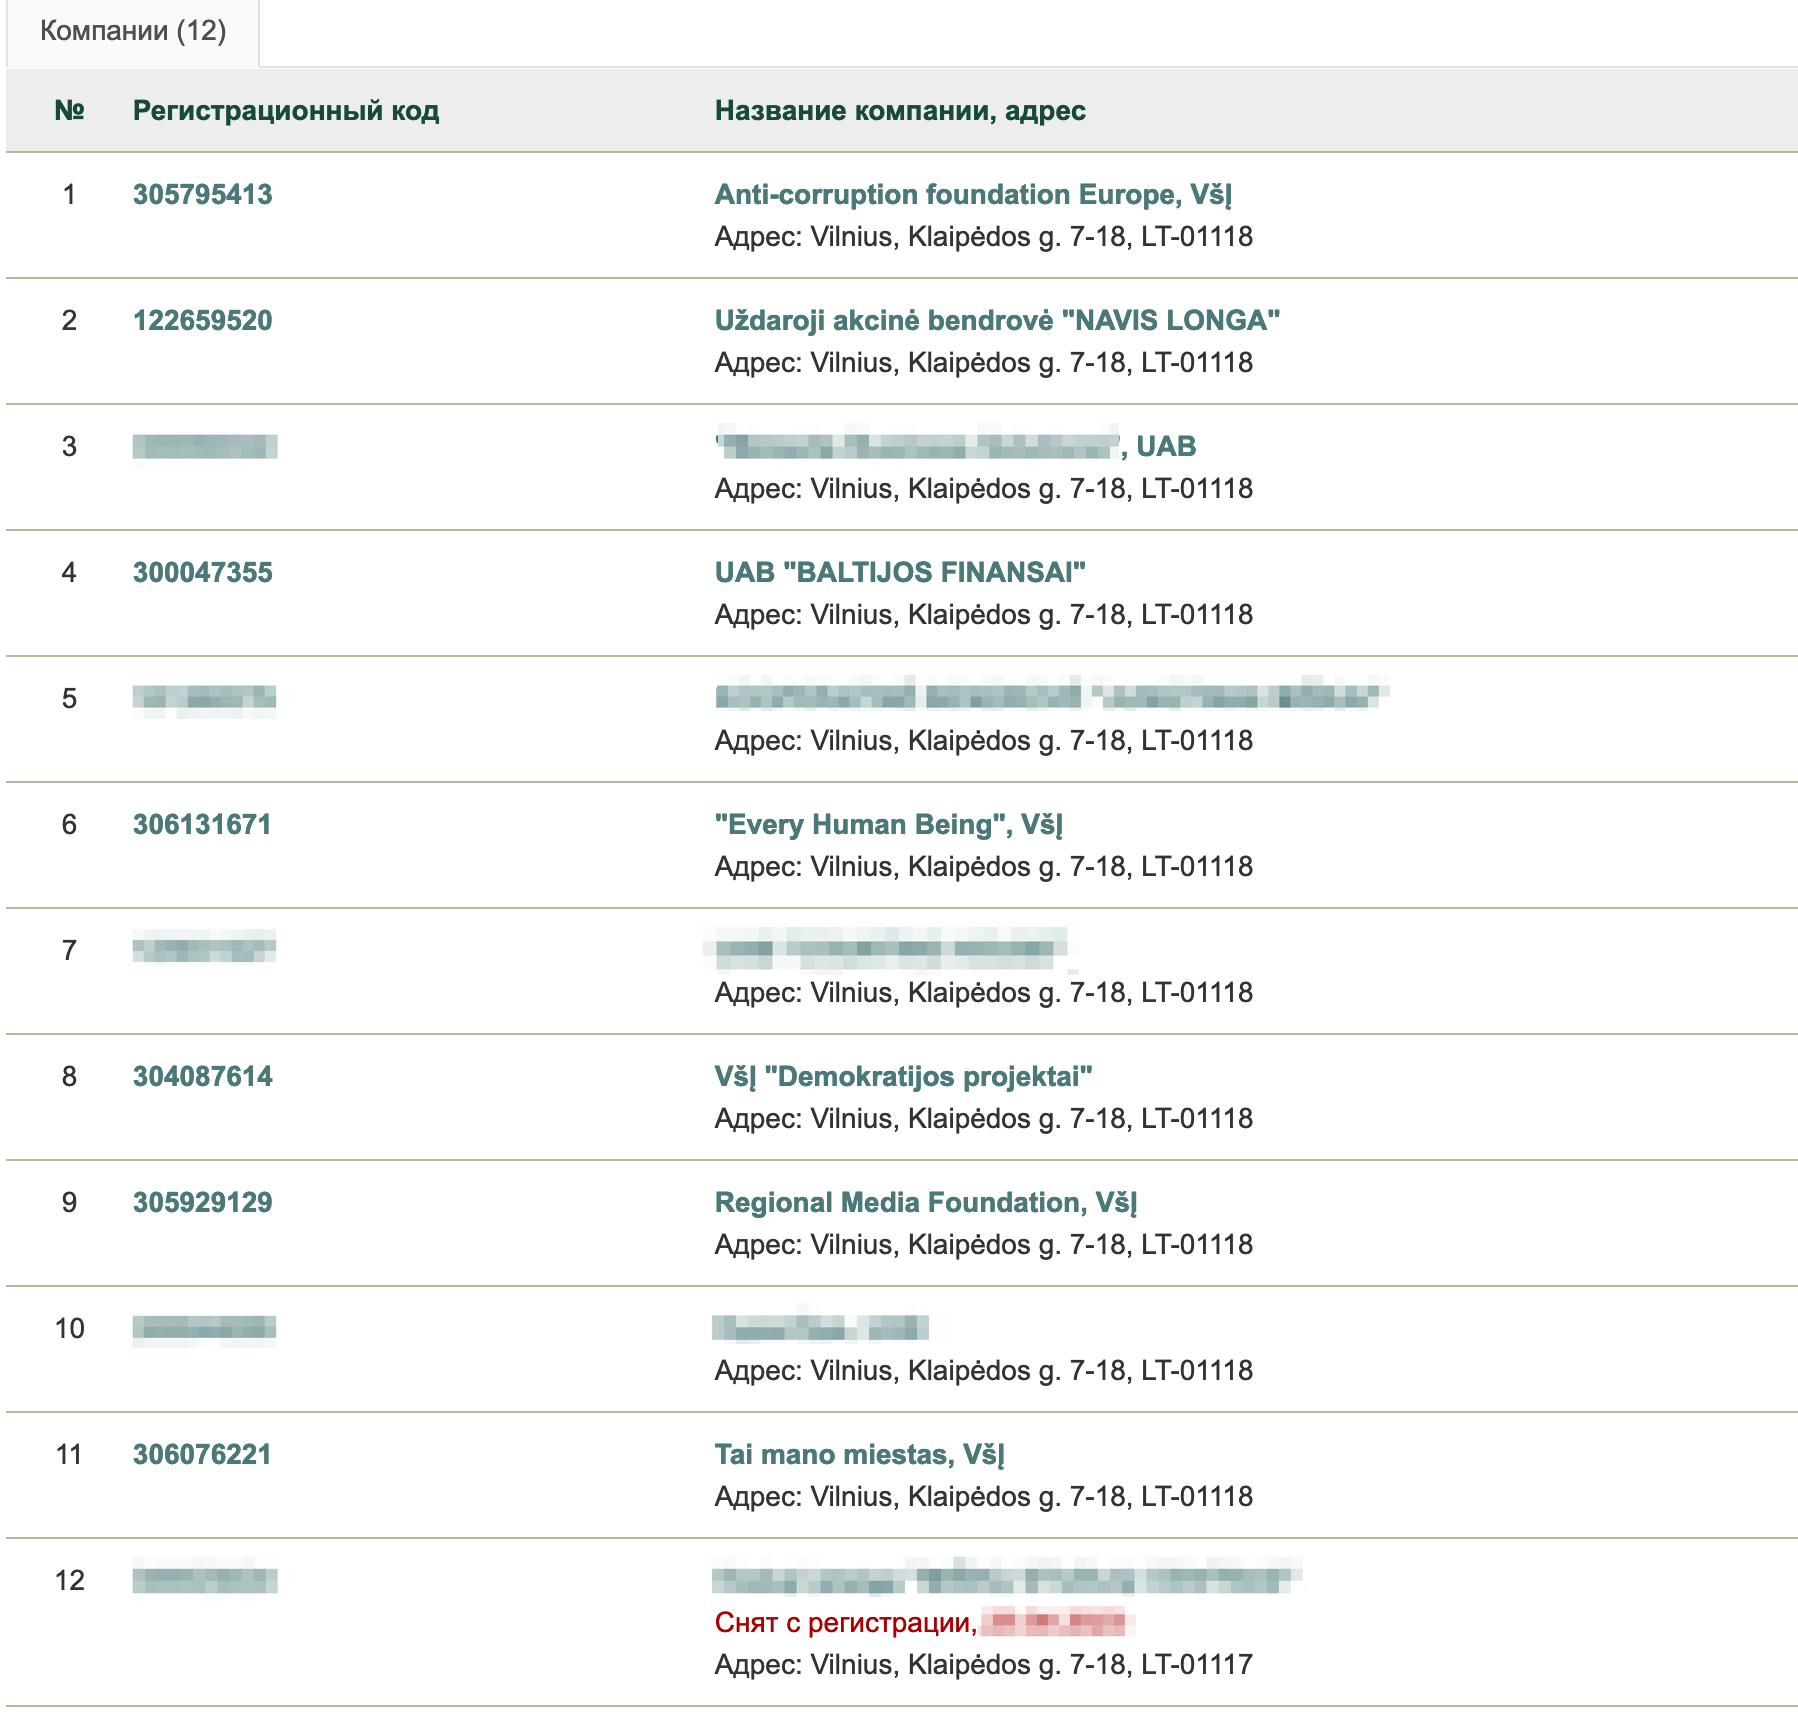Select row number 6 cell

[69, 824]
